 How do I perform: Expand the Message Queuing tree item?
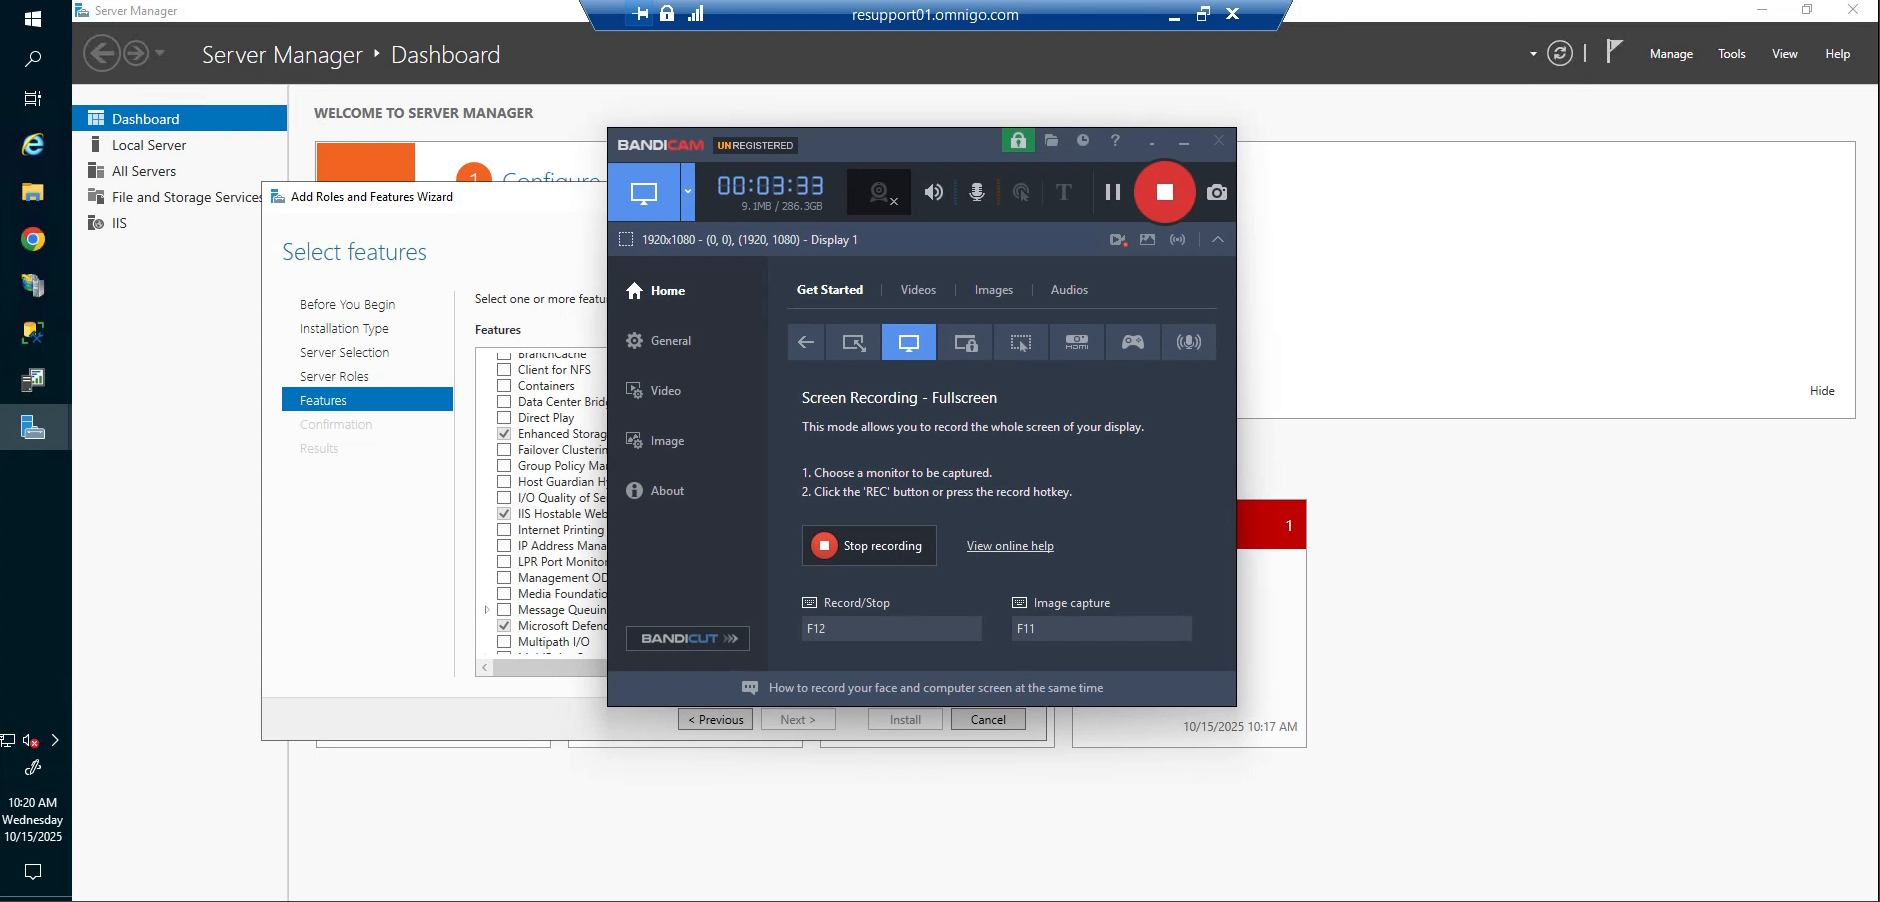[489, 609]
